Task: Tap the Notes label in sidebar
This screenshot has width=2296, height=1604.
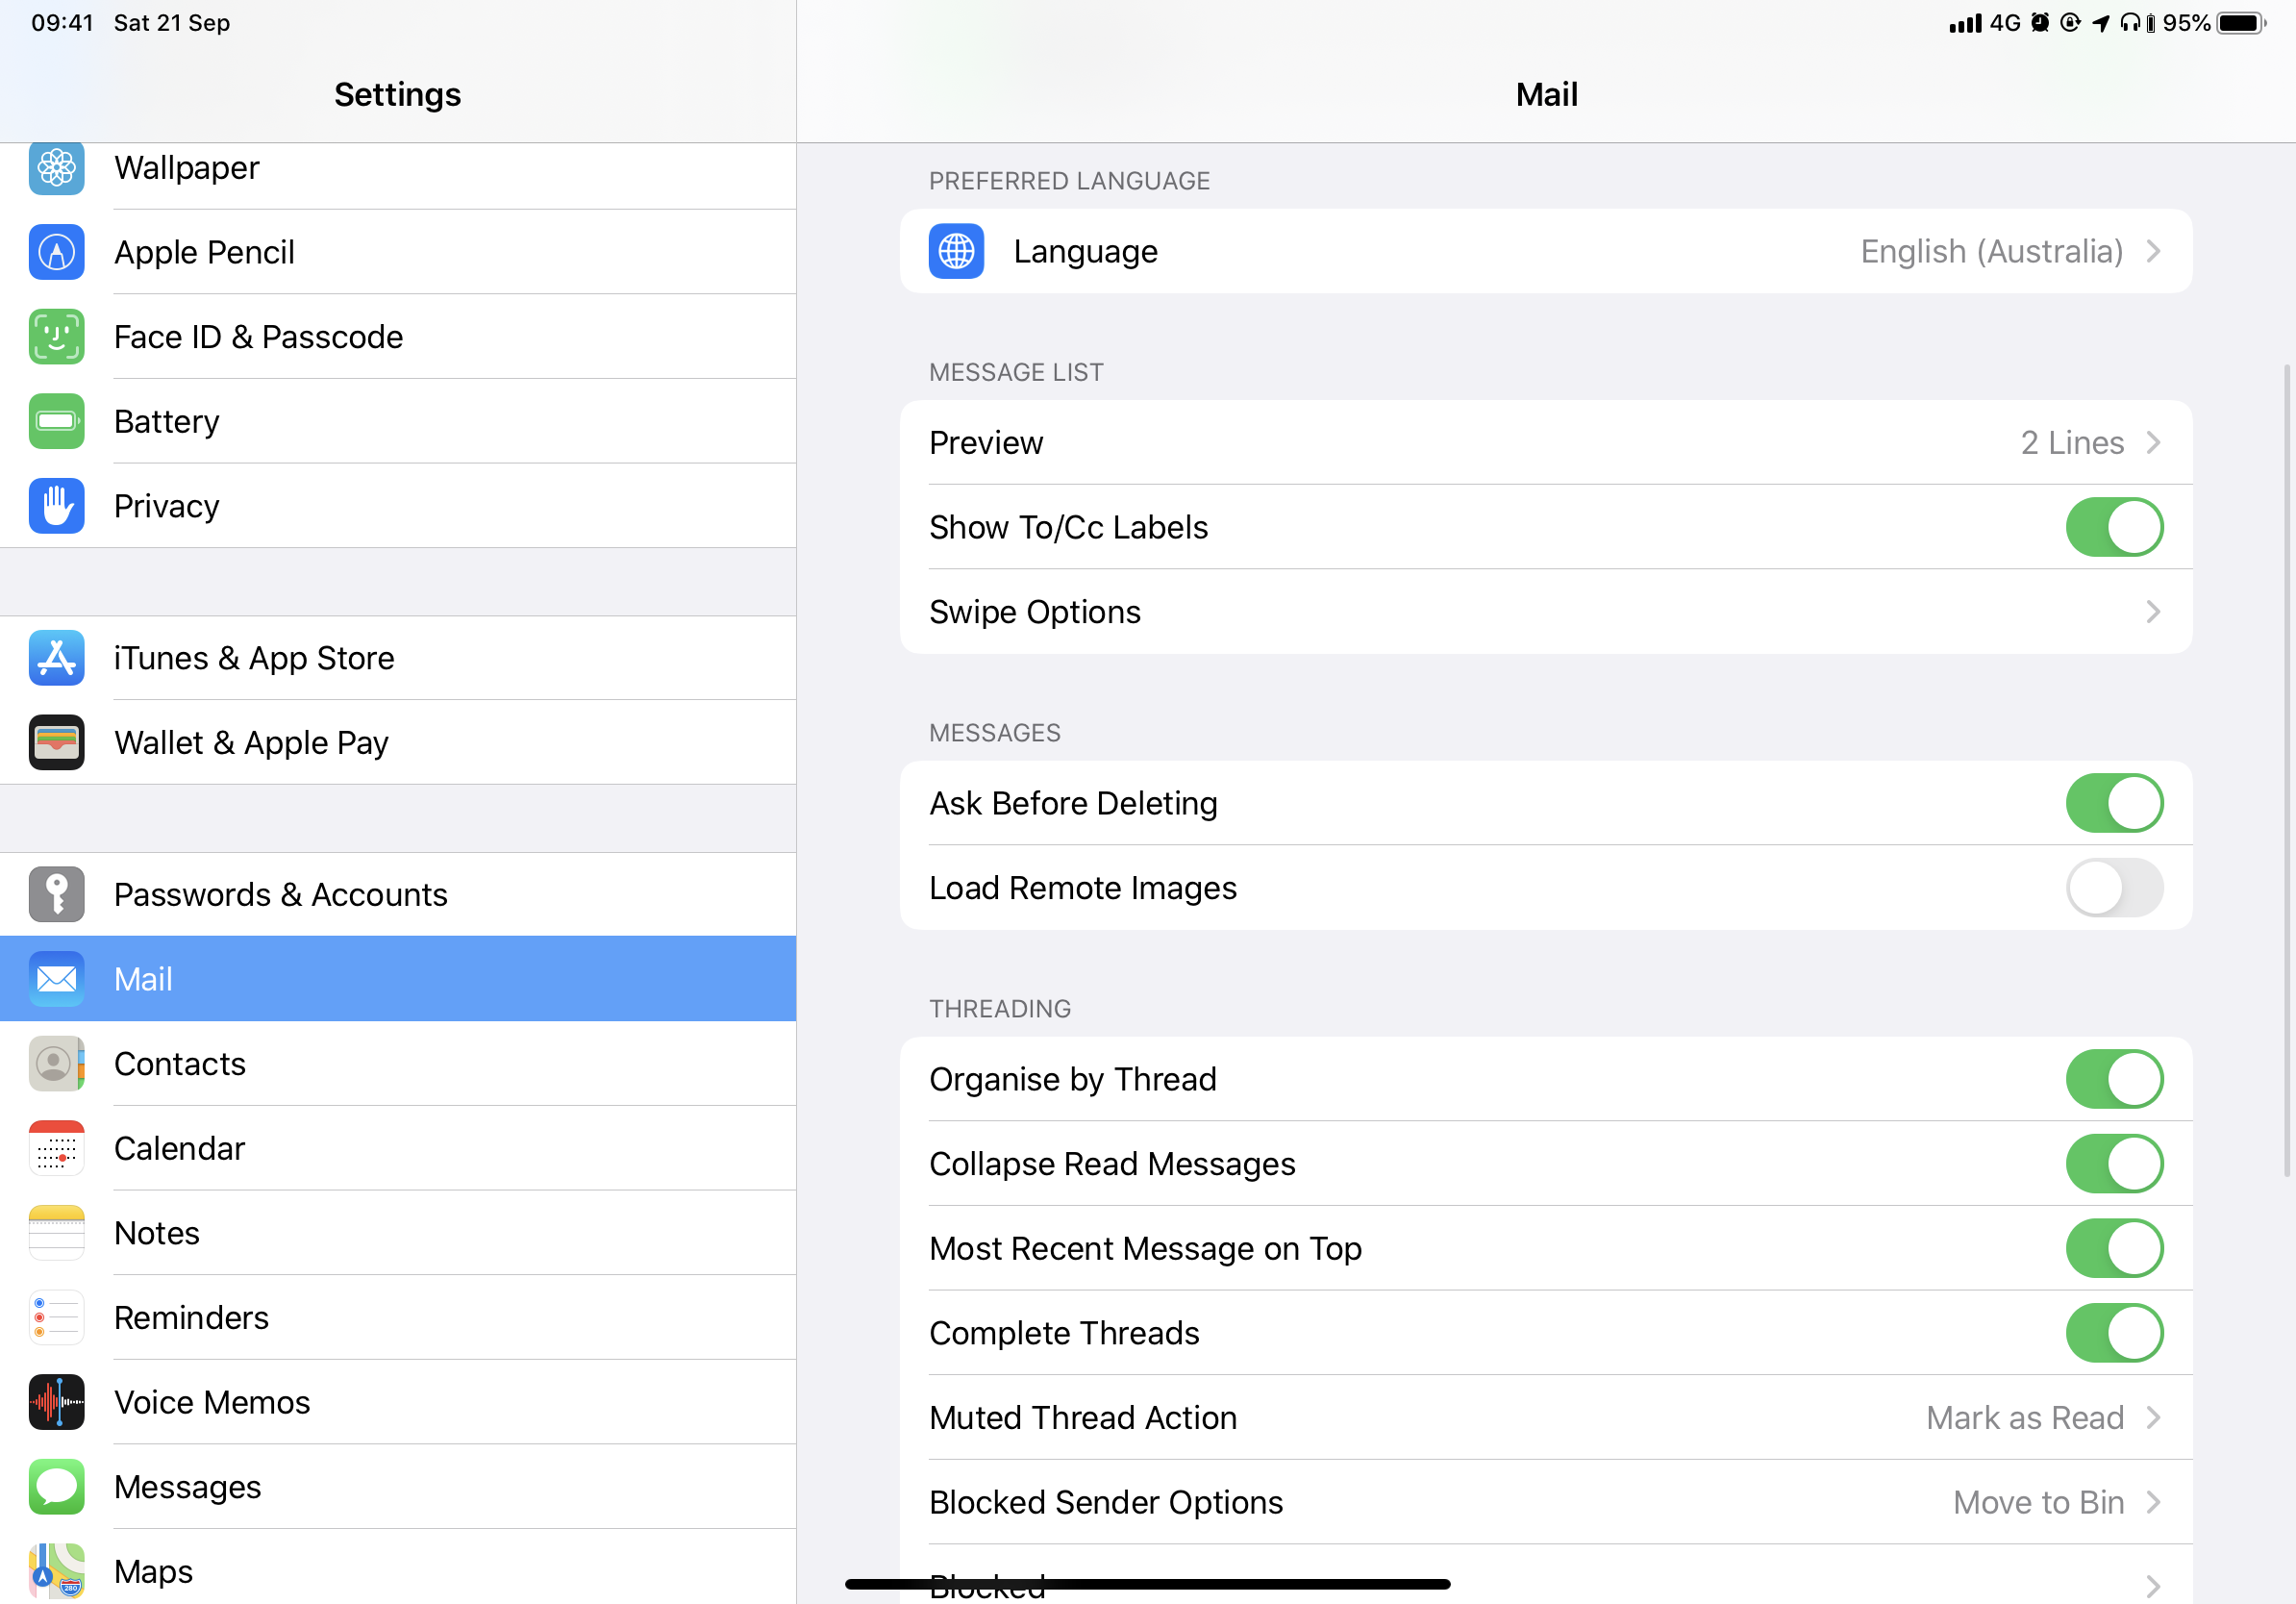Action: point(157,1233)
